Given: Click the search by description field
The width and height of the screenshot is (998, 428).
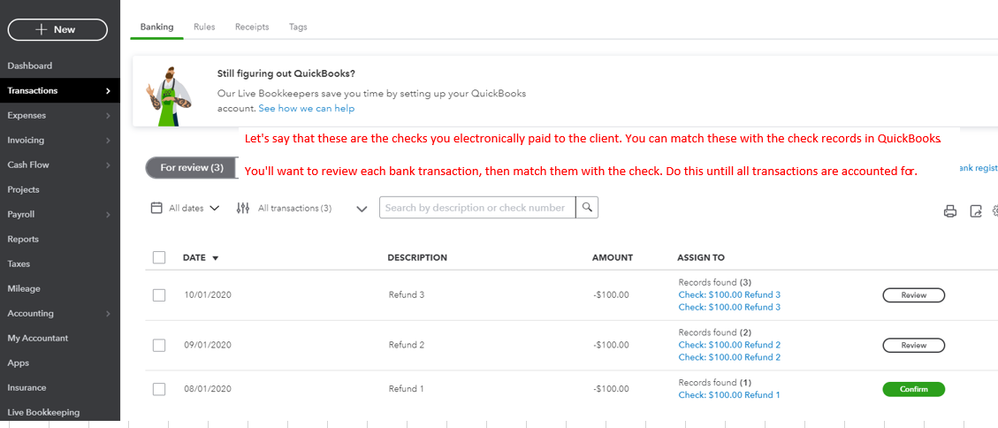Looking at the screenshot, I should tap(478, 208).
